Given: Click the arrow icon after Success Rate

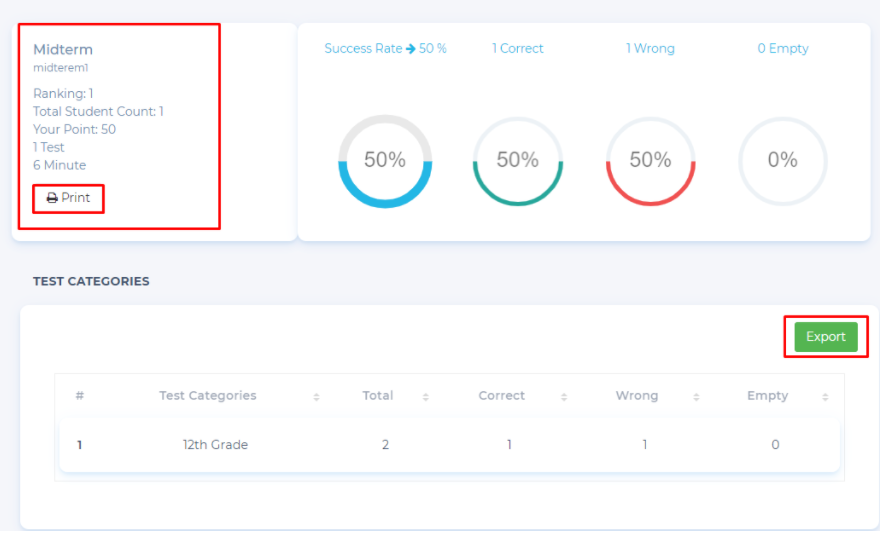Looking at the screenshot, I should click(410, 49).
